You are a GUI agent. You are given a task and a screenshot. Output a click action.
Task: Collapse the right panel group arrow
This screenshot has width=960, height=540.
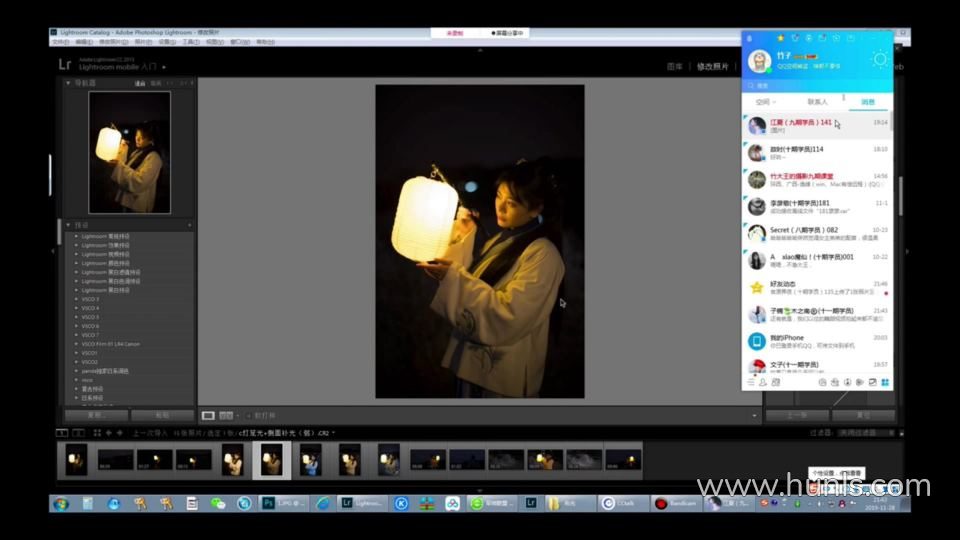tap(907, 251)
